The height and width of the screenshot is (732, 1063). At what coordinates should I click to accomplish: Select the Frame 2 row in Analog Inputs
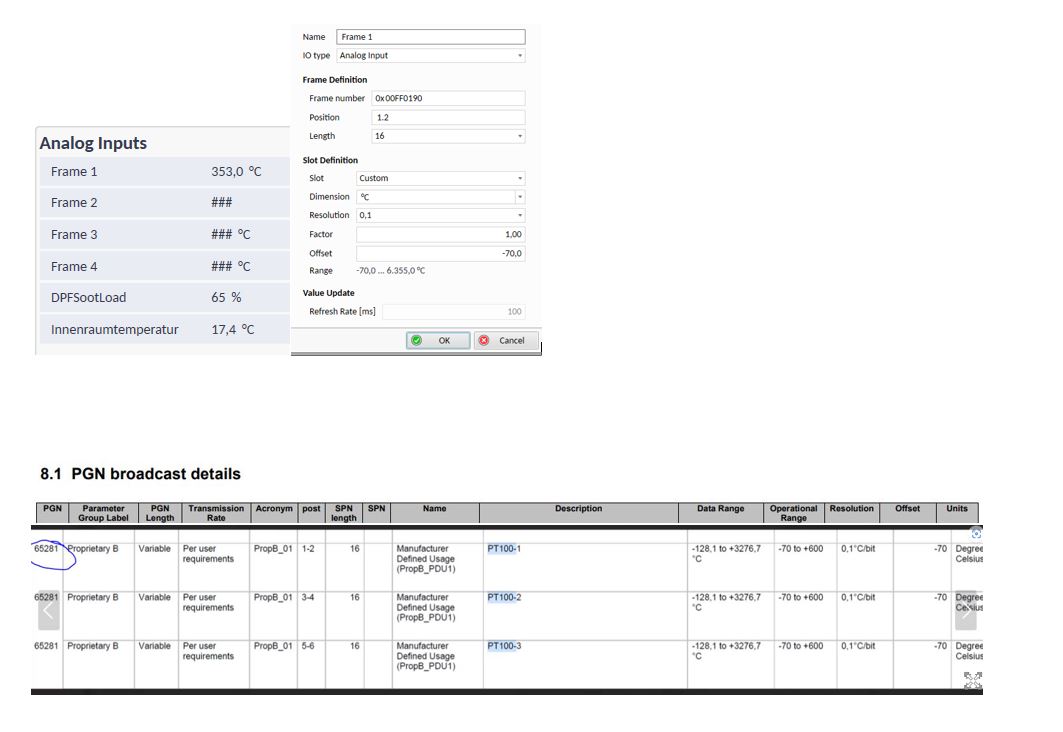164,203
